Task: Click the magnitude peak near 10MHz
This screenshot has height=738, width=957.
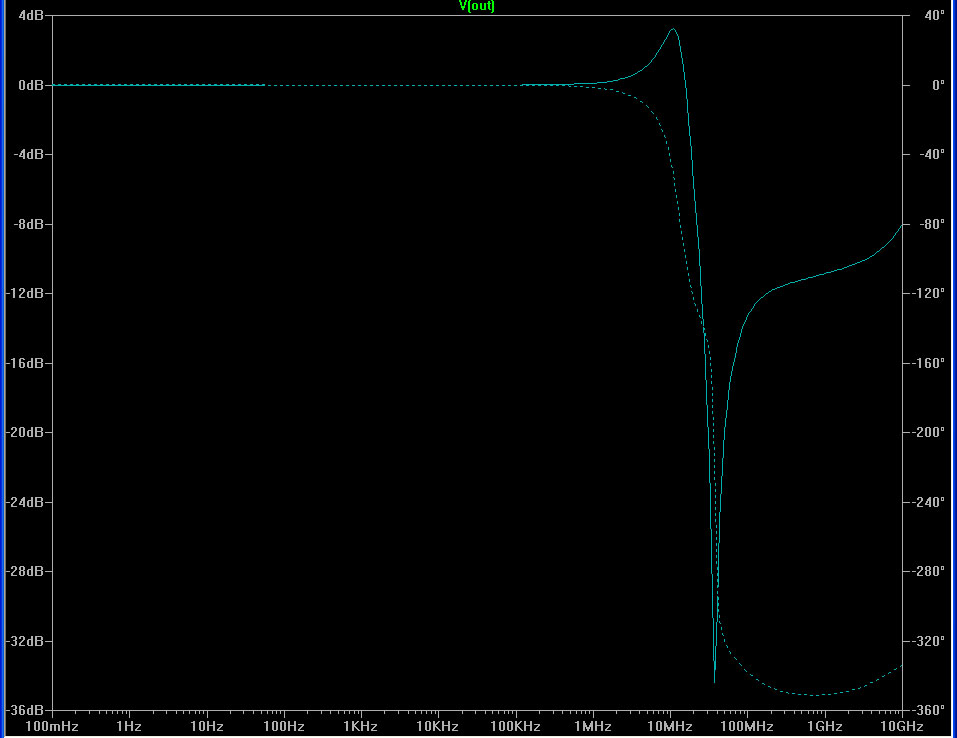Action: [673, 29]
